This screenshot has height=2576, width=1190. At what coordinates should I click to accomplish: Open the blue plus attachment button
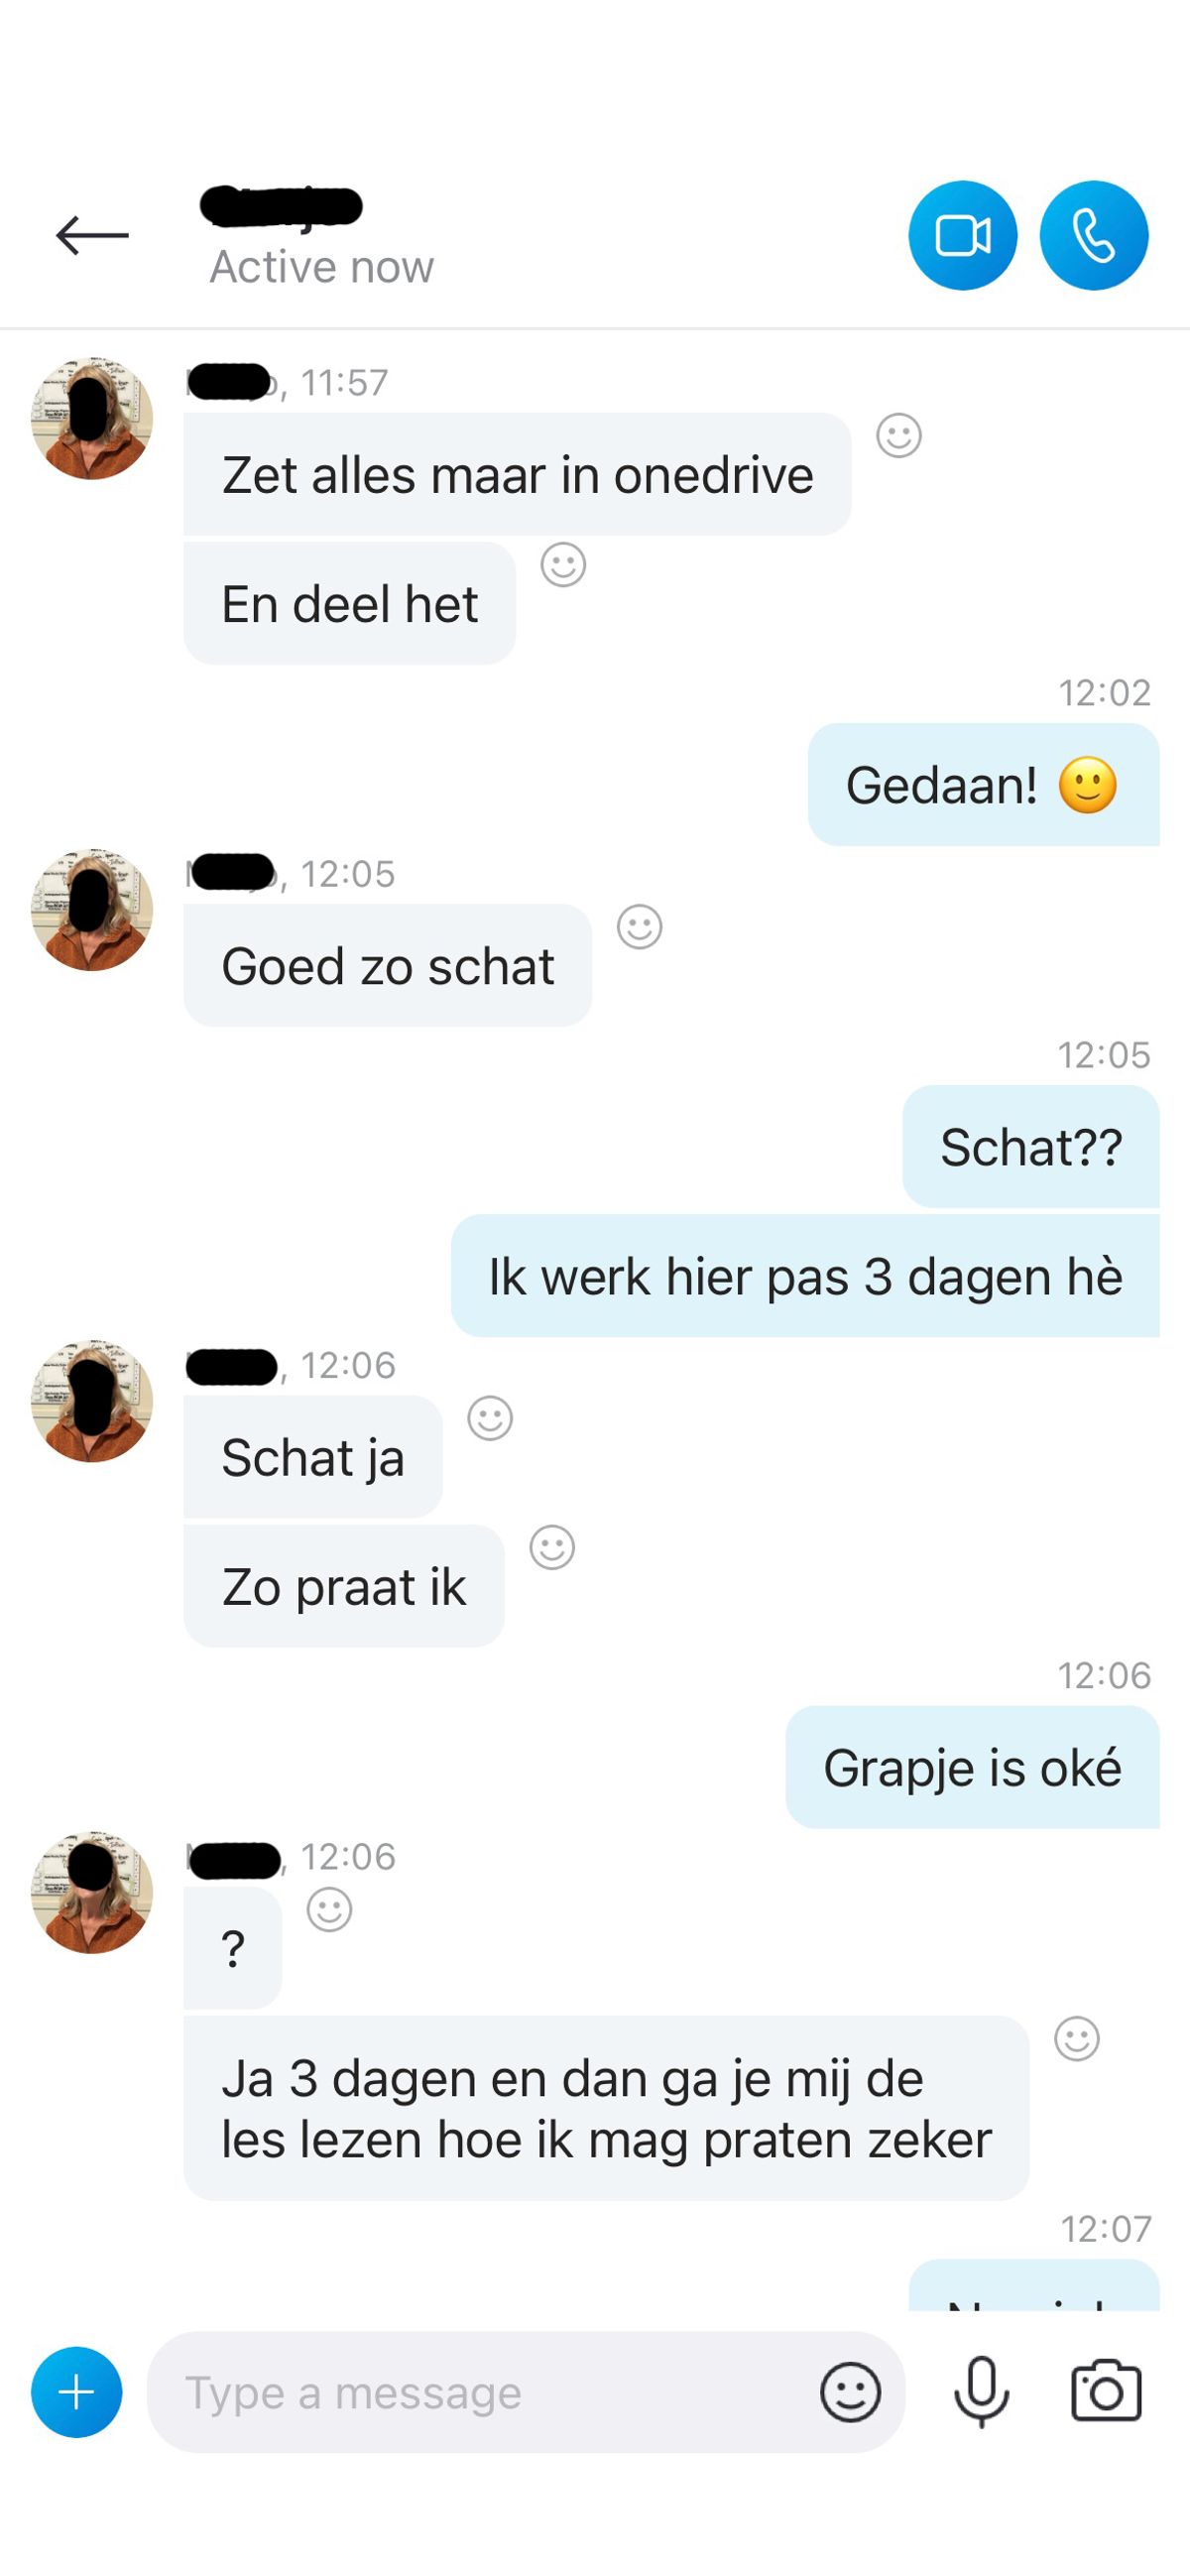(x=77, y=2392)
